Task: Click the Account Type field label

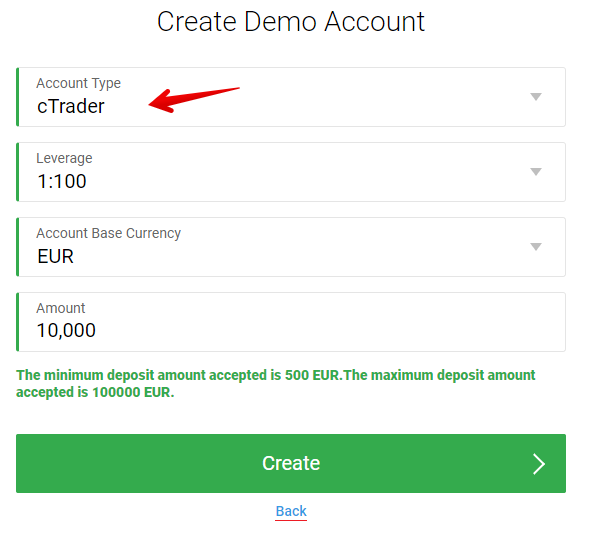Action: click(x=78, y=84)
